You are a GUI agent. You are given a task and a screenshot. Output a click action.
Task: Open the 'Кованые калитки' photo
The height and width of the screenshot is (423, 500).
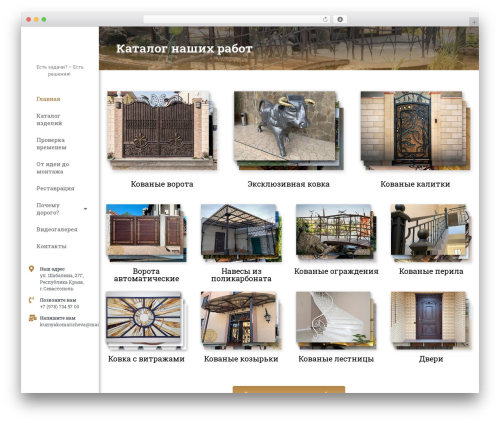click(x=415, y=130)
